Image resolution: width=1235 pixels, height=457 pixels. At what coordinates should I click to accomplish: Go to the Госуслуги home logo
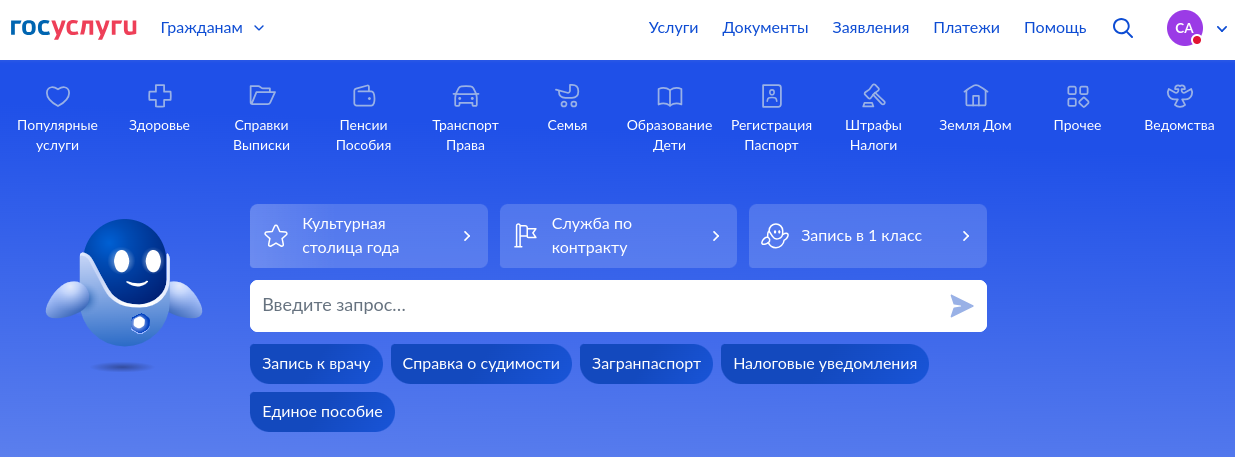74,28
